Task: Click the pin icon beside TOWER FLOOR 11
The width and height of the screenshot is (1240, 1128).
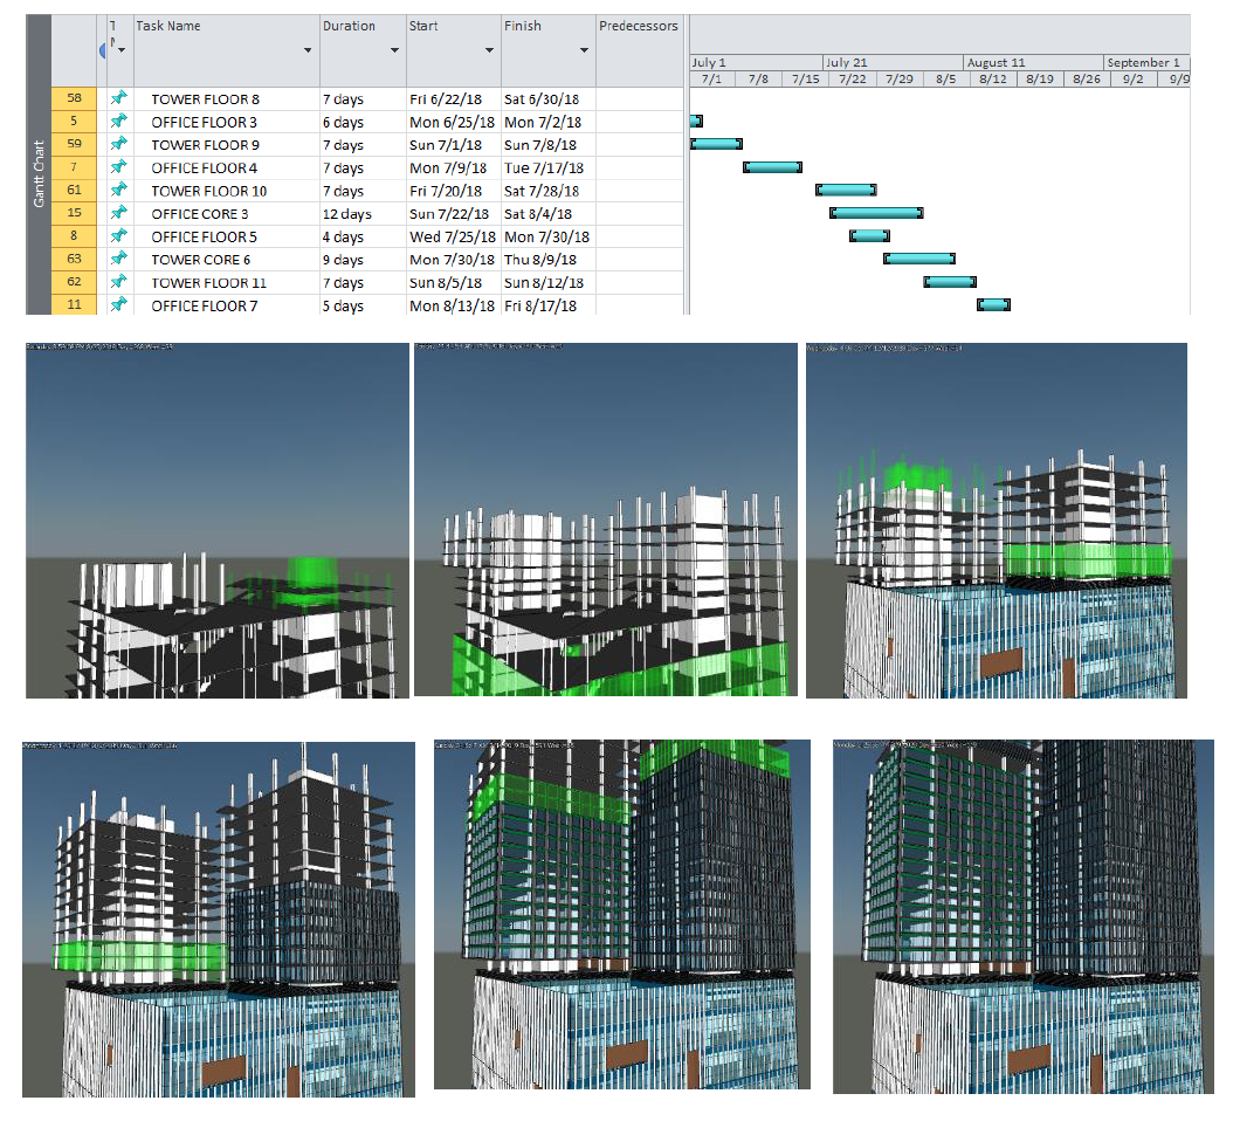Action: [122, 283]
